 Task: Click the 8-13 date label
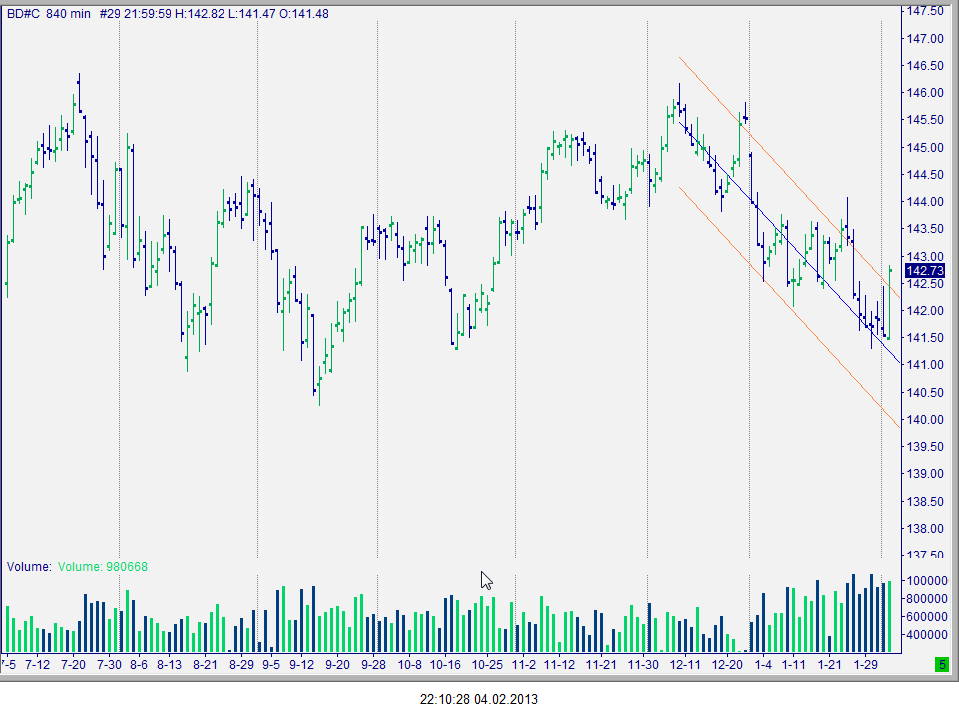(169, 665)
